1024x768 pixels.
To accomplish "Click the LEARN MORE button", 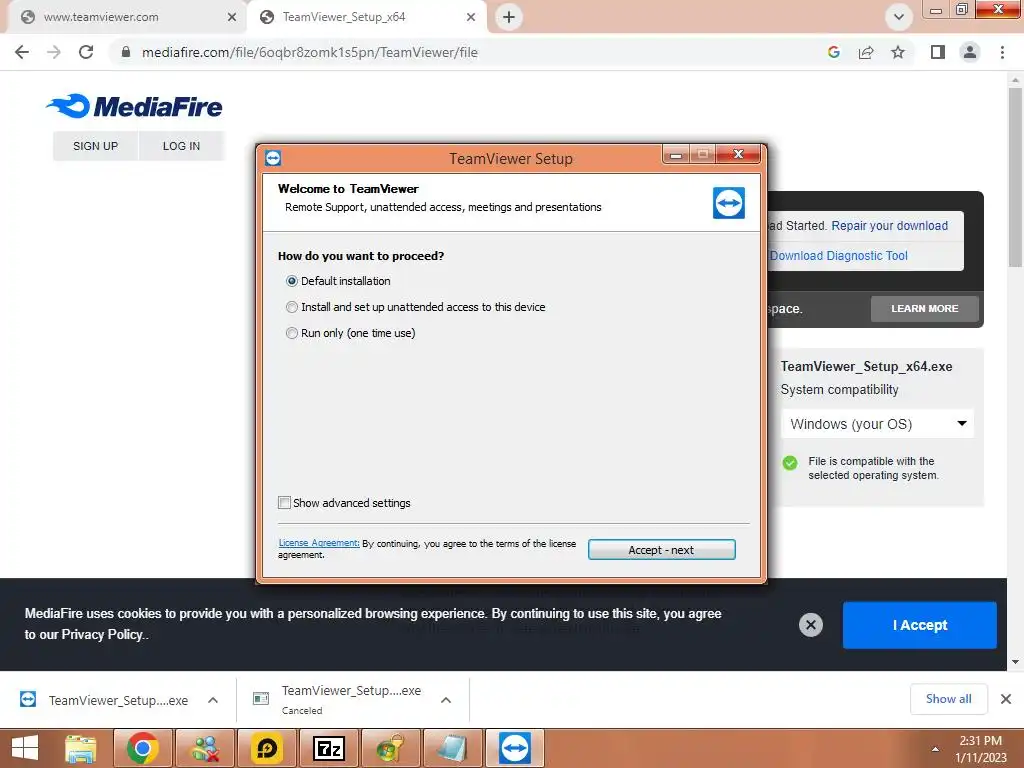I will click(x=925, y=308).
